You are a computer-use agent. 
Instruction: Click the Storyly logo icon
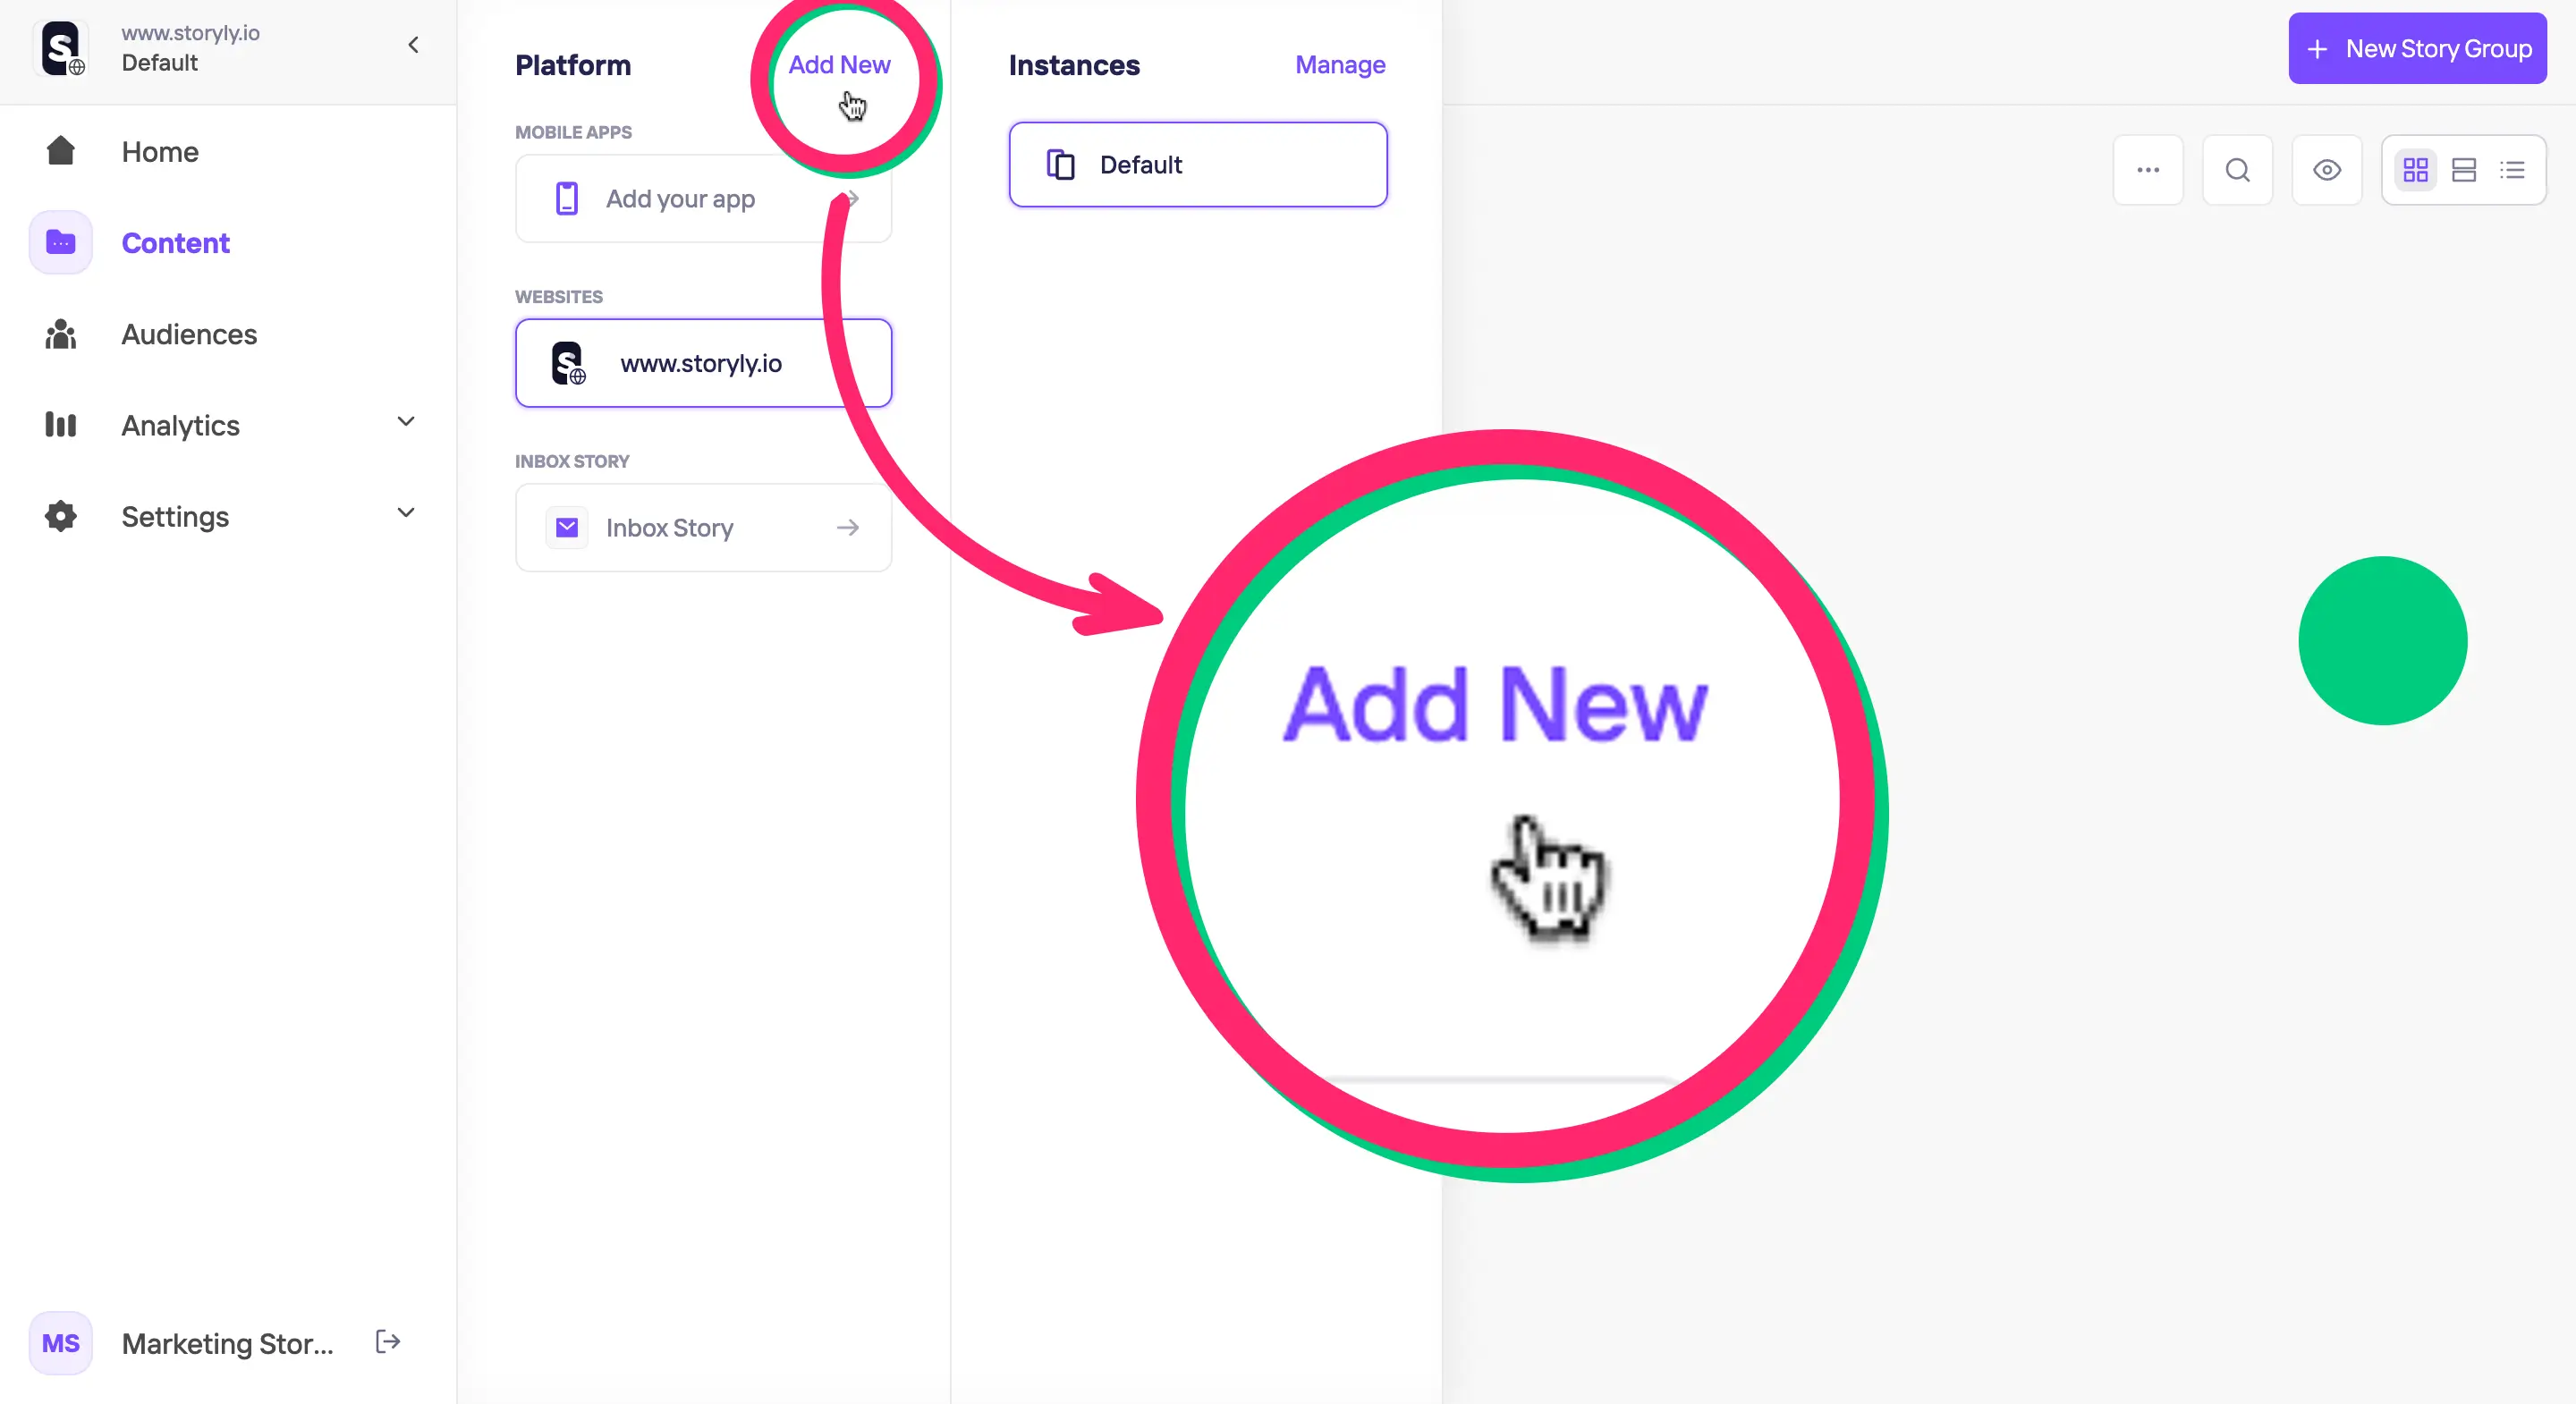61,48
